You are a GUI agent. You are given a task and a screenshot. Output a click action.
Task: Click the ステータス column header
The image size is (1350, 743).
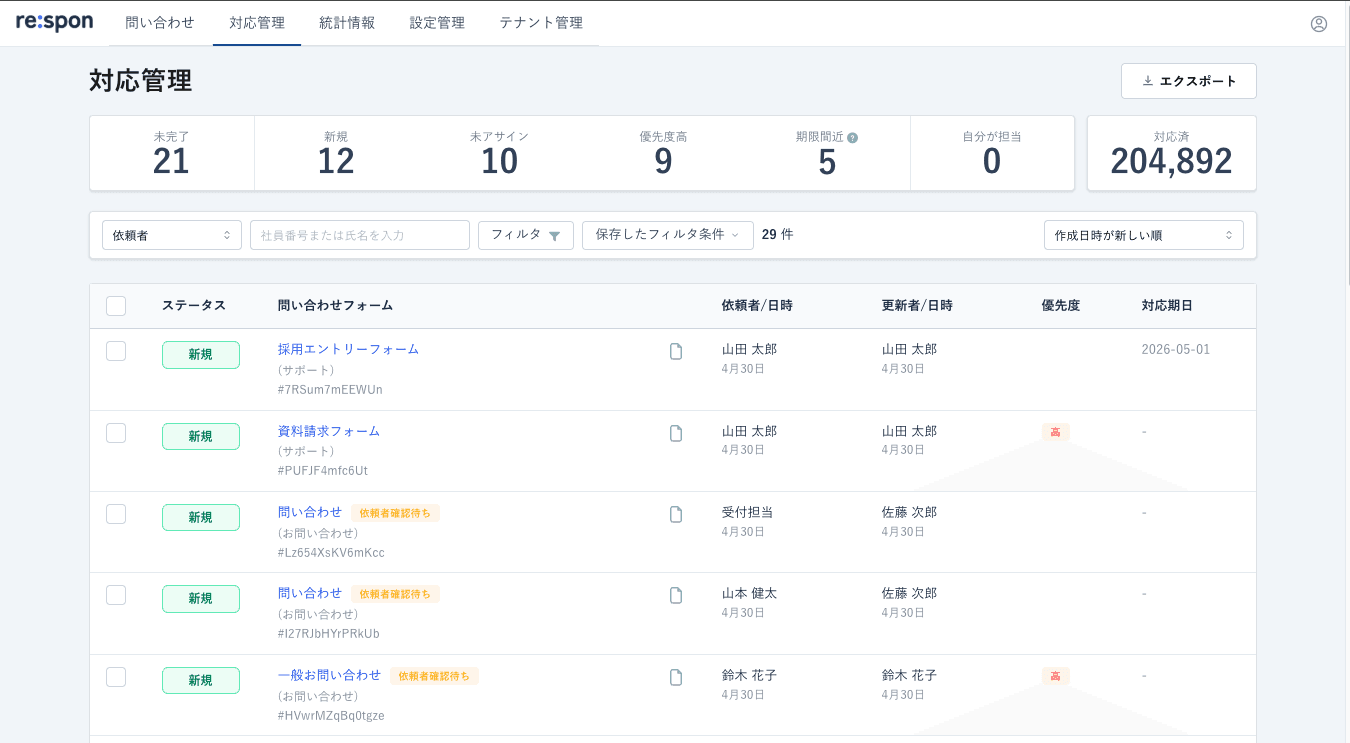tap(194, 306)
